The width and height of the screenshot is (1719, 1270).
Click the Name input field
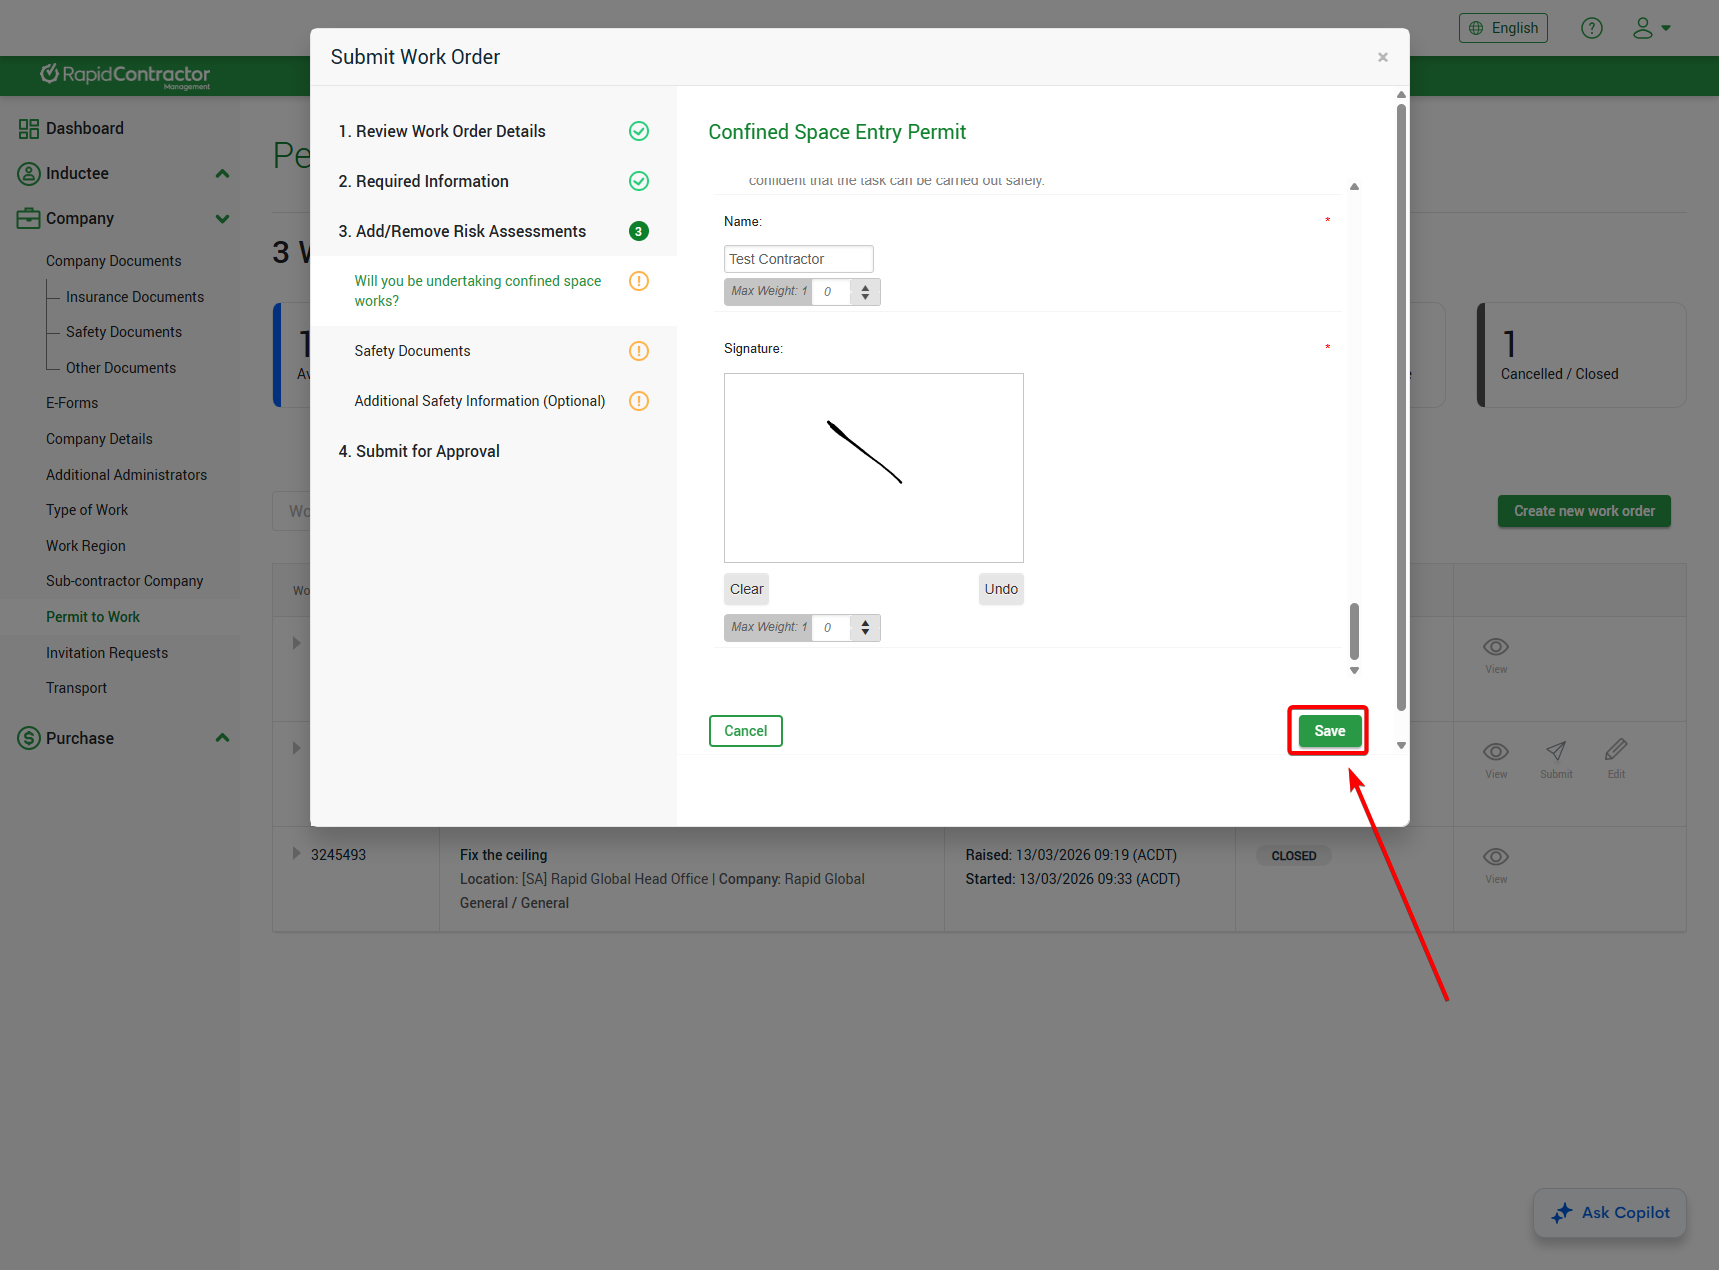(x=798, y=259)
